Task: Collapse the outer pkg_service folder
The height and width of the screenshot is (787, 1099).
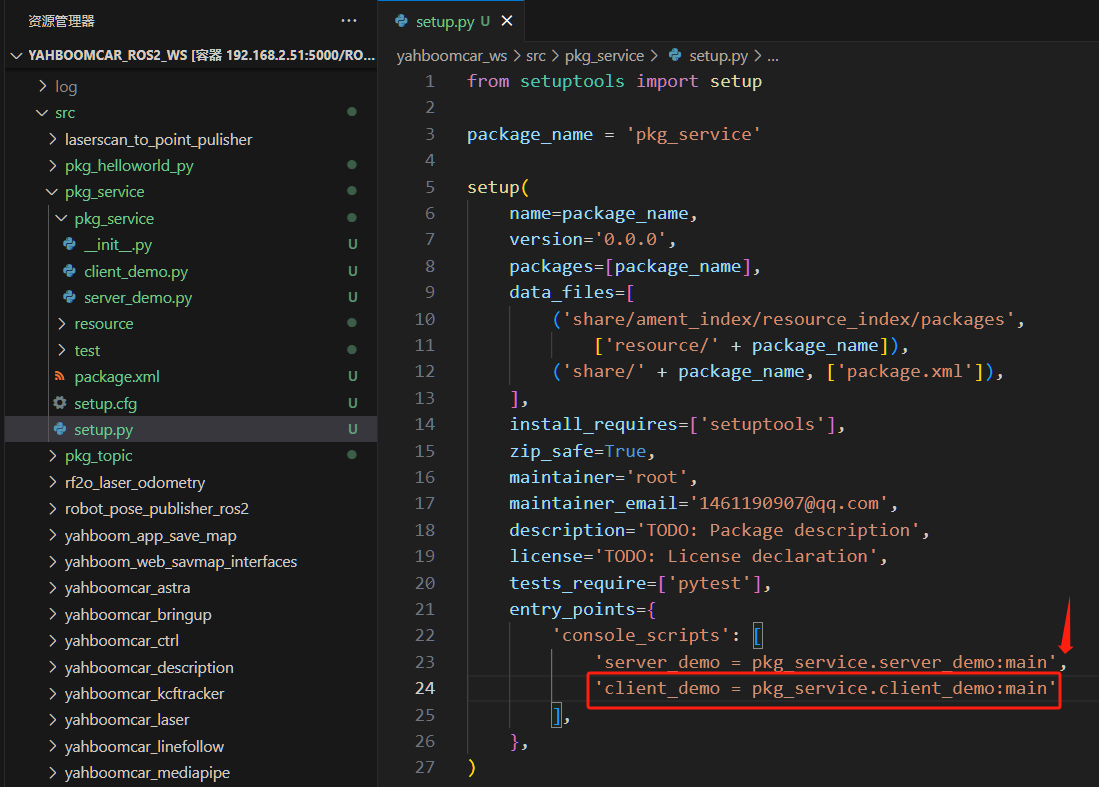Action: (x=53, y=191)
